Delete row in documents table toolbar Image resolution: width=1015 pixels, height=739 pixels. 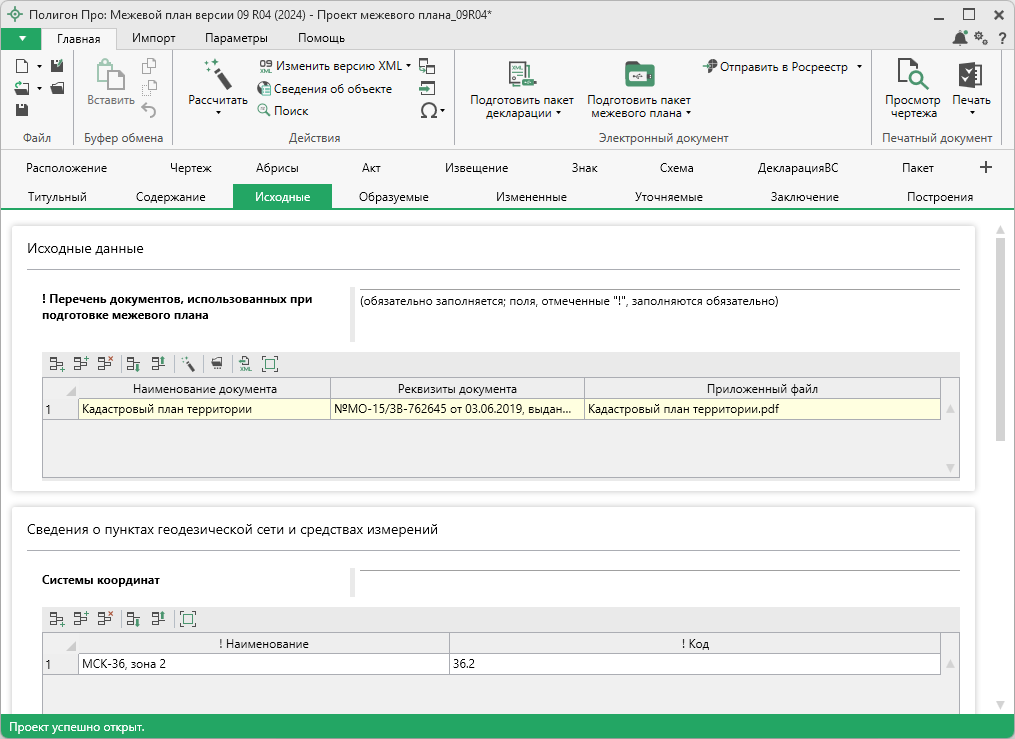[x=105, y=364]
